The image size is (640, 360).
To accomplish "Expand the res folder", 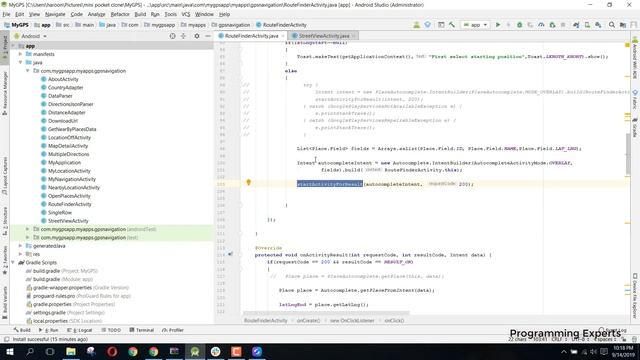I will point(20,254).
